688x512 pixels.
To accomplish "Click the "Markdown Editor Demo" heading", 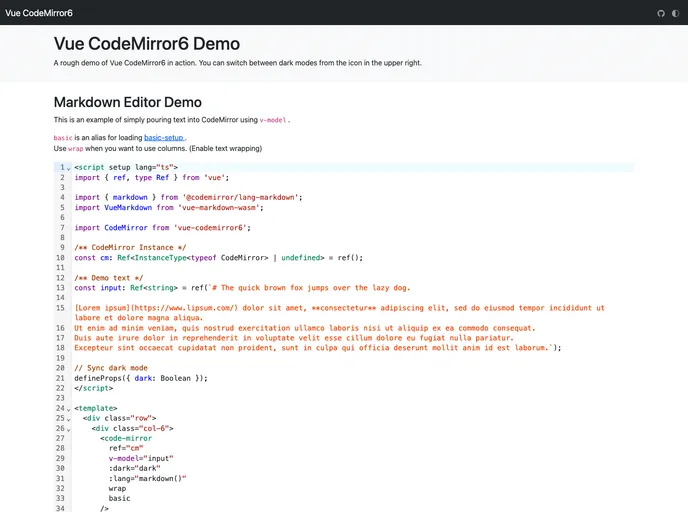I will coord(128,102).
